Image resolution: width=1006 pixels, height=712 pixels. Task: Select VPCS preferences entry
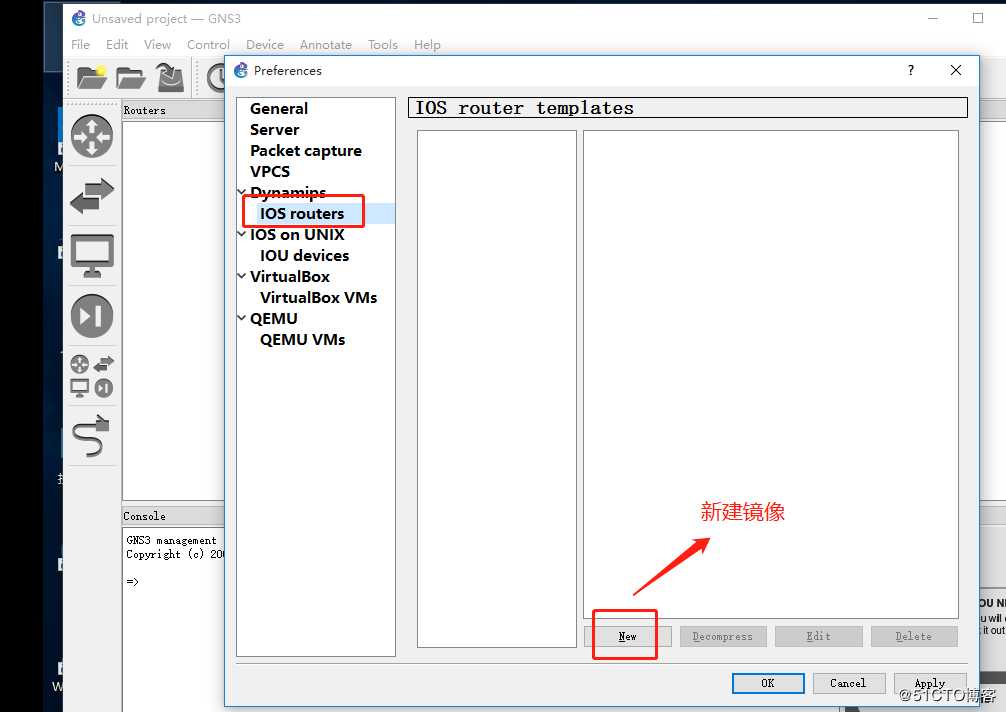(x=270, y=171)
